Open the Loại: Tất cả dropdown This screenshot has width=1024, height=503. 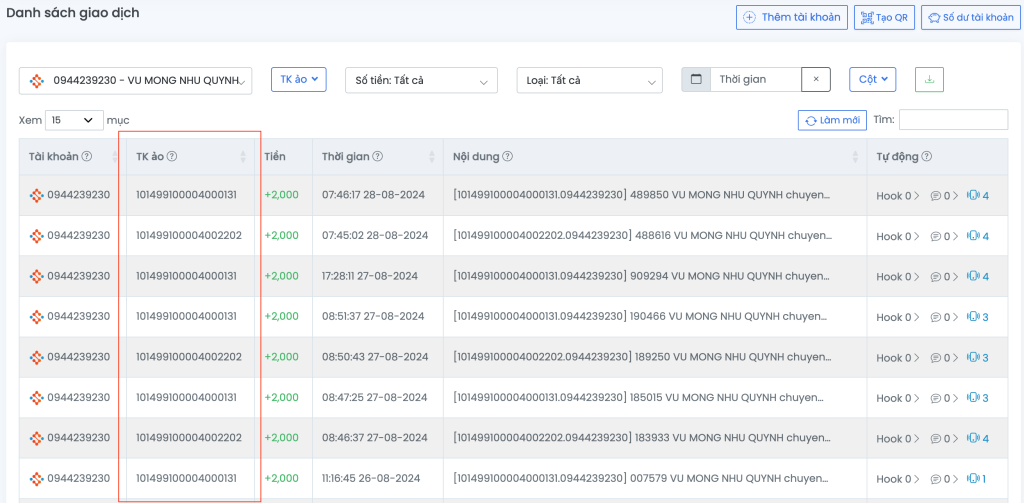click(590, 80)
